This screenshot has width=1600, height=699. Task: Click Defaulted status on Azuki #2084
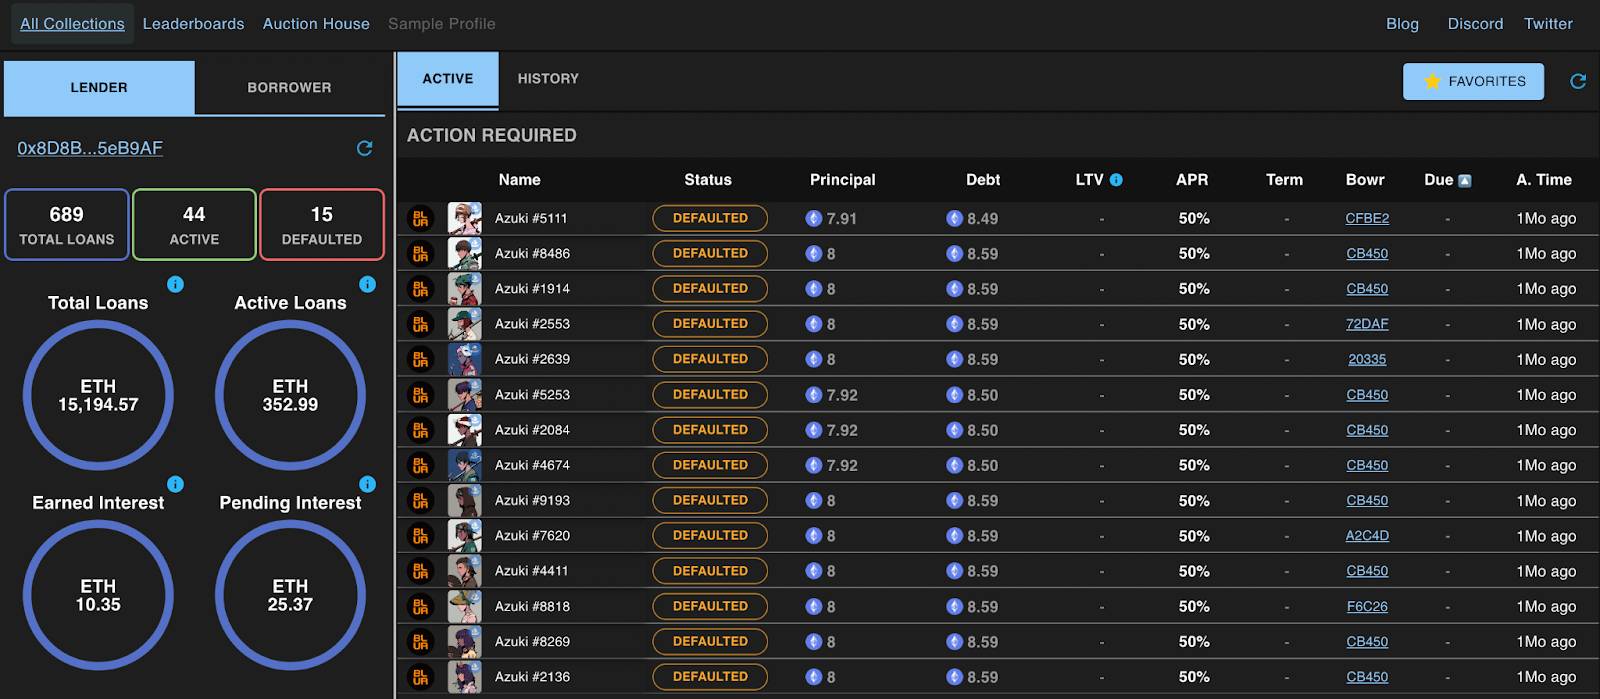pyautogui.click(x=710, y=430)
